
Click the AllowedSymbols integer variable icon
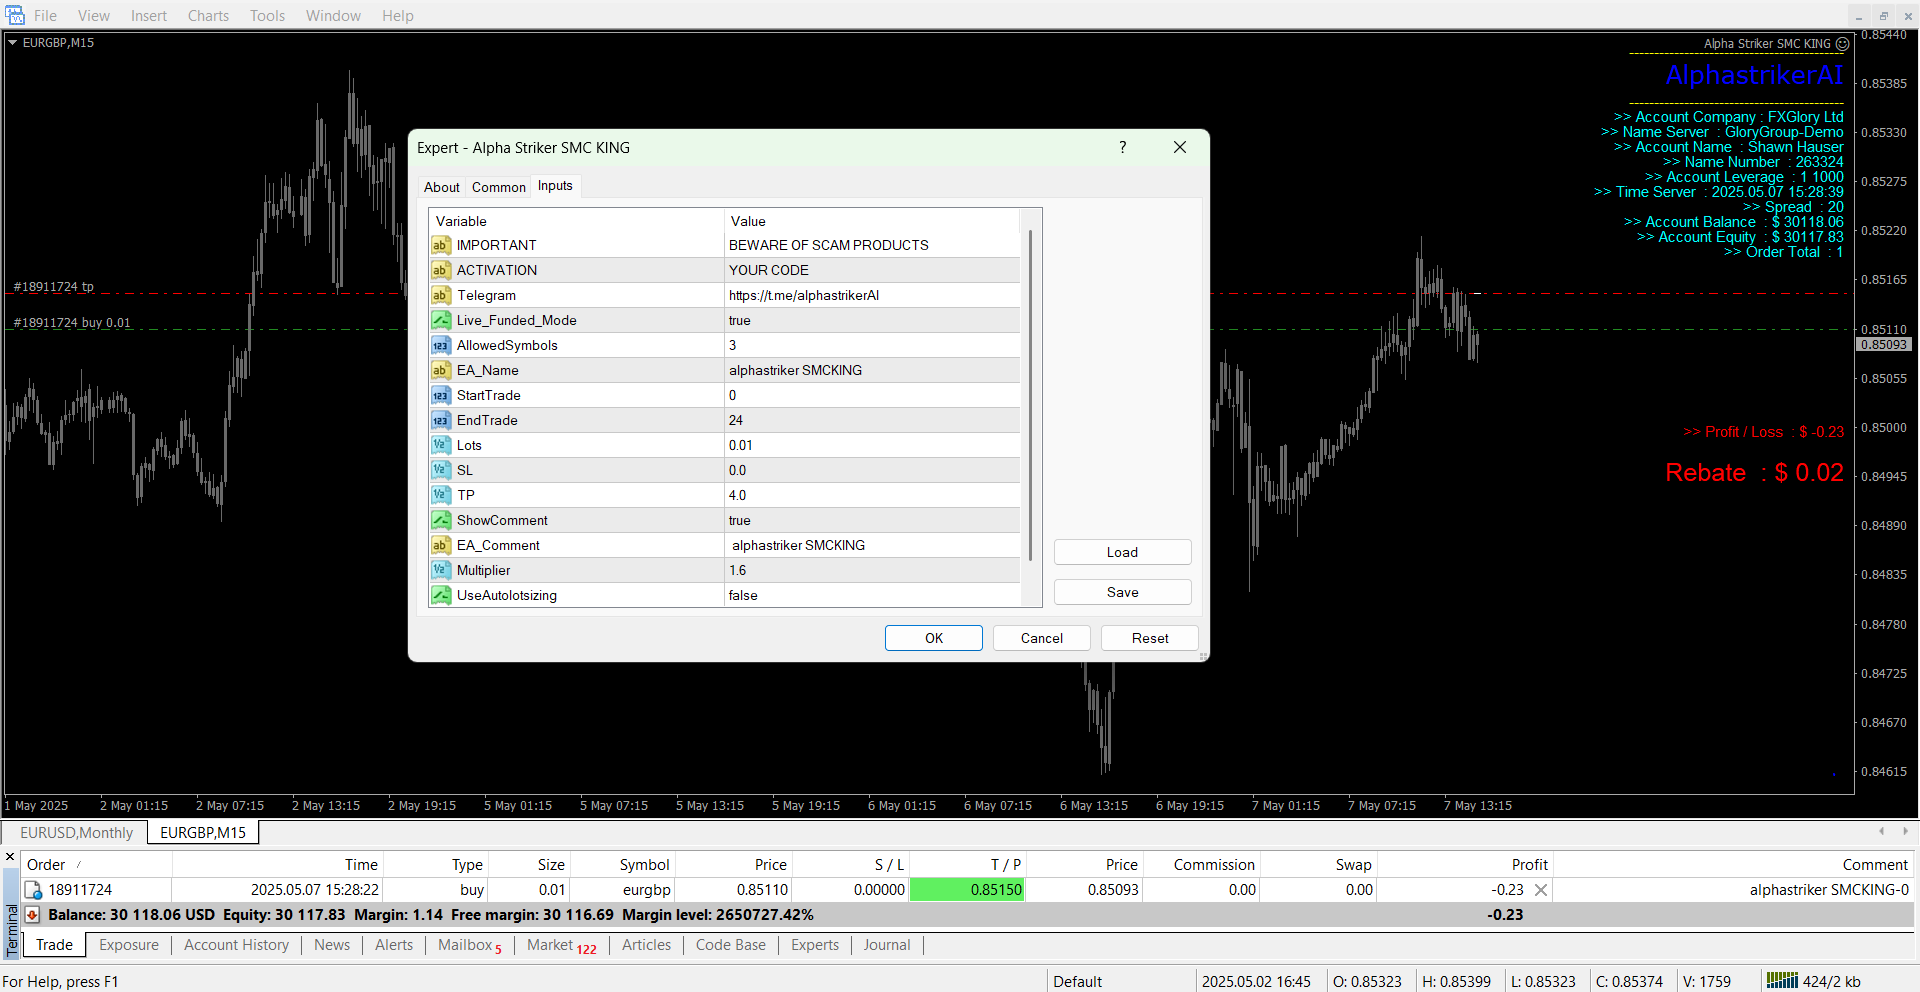pos(440,345)
